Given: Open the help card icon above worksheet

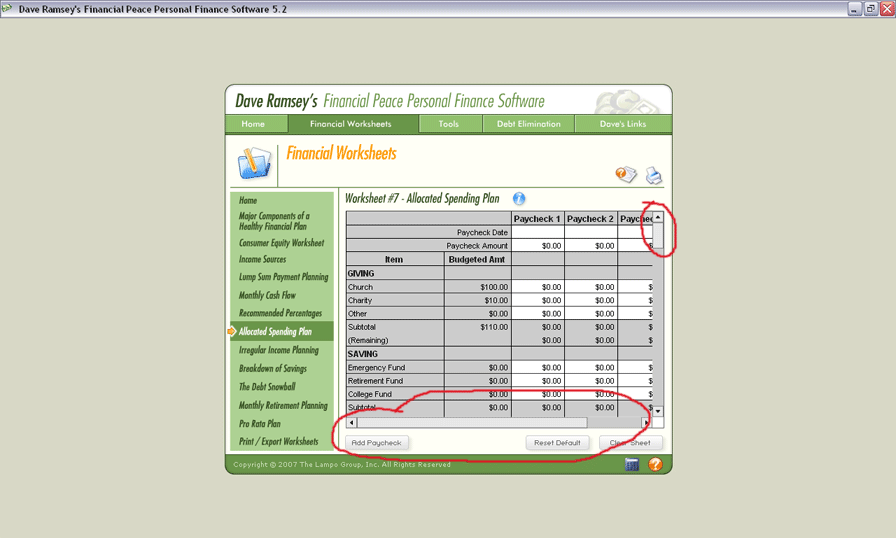Looking at the screenshot, I should pyautogui.click(x=626, y=174).
